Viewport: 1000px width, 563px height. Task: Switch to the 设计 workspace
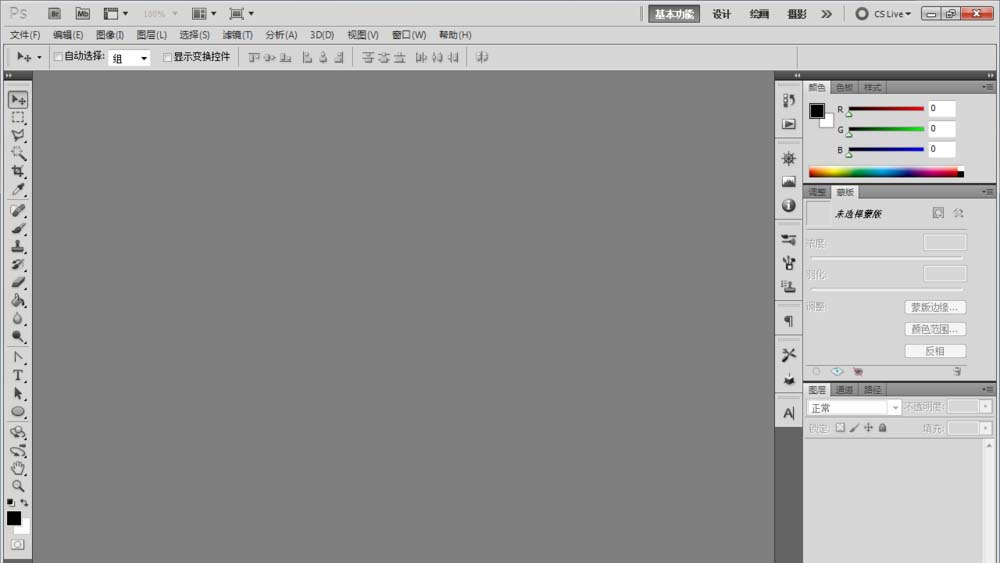click(x=721, y=14)
